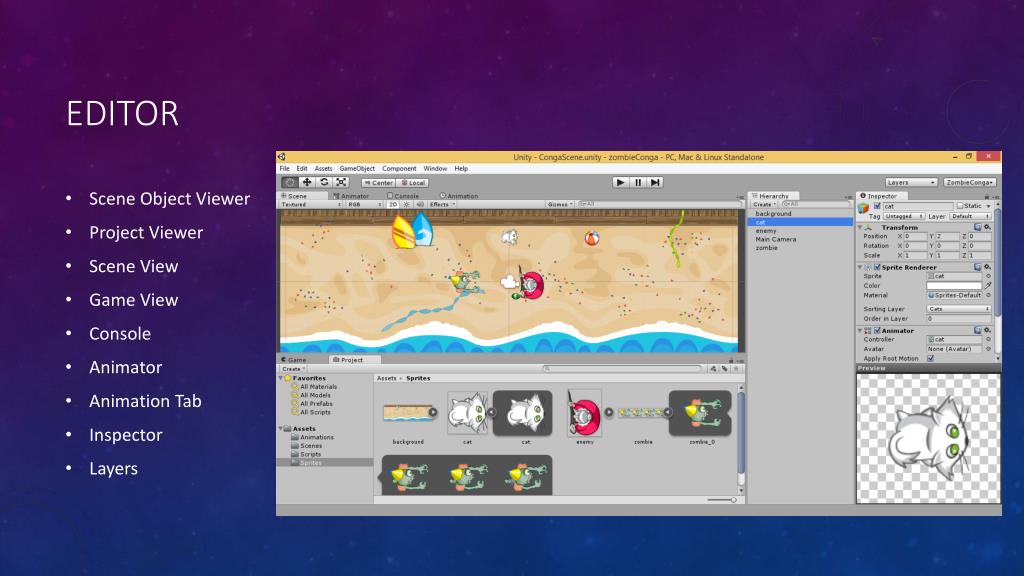Open Gizmos dropdown in Scene view

(x=560, y=204)
